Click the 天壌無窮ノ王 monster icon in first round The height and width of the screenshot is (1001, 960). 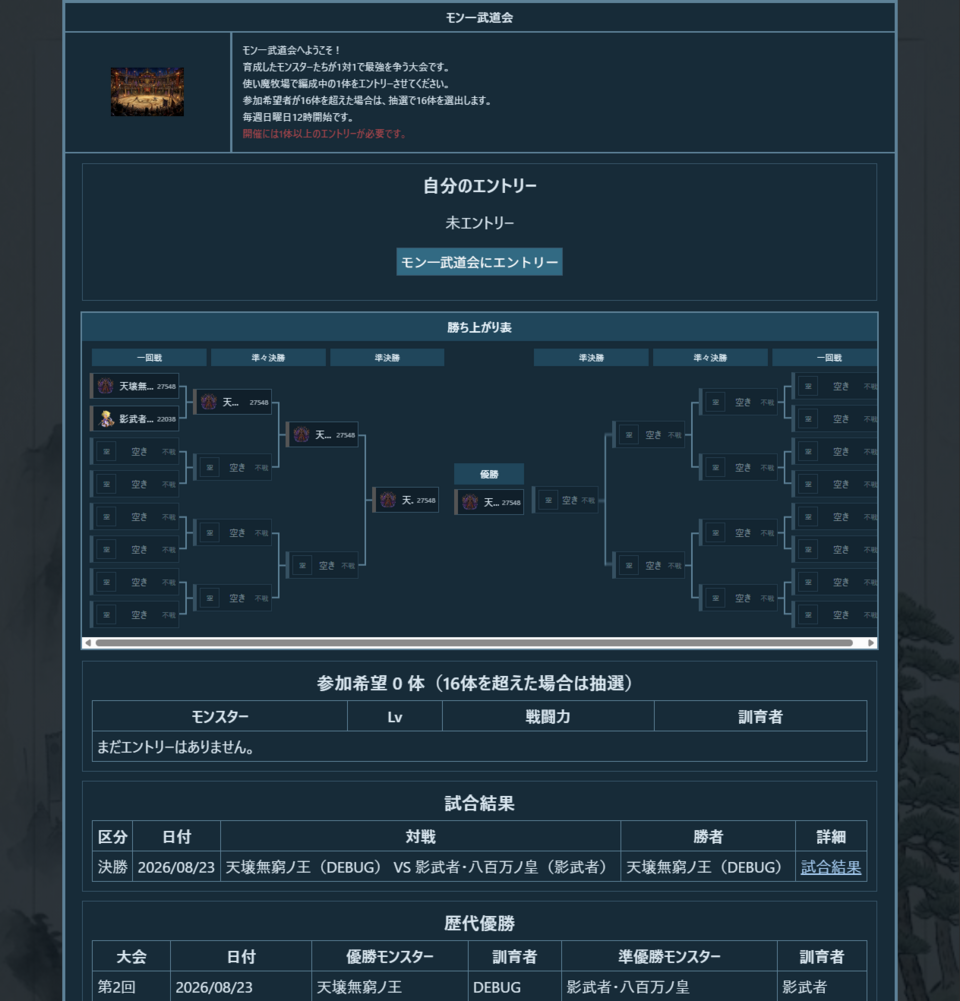pos(105,386)
